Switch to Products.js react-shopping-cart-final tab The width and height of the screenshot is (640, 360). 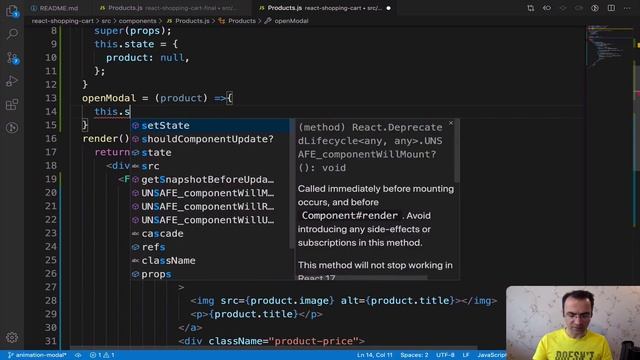[171, 8]
